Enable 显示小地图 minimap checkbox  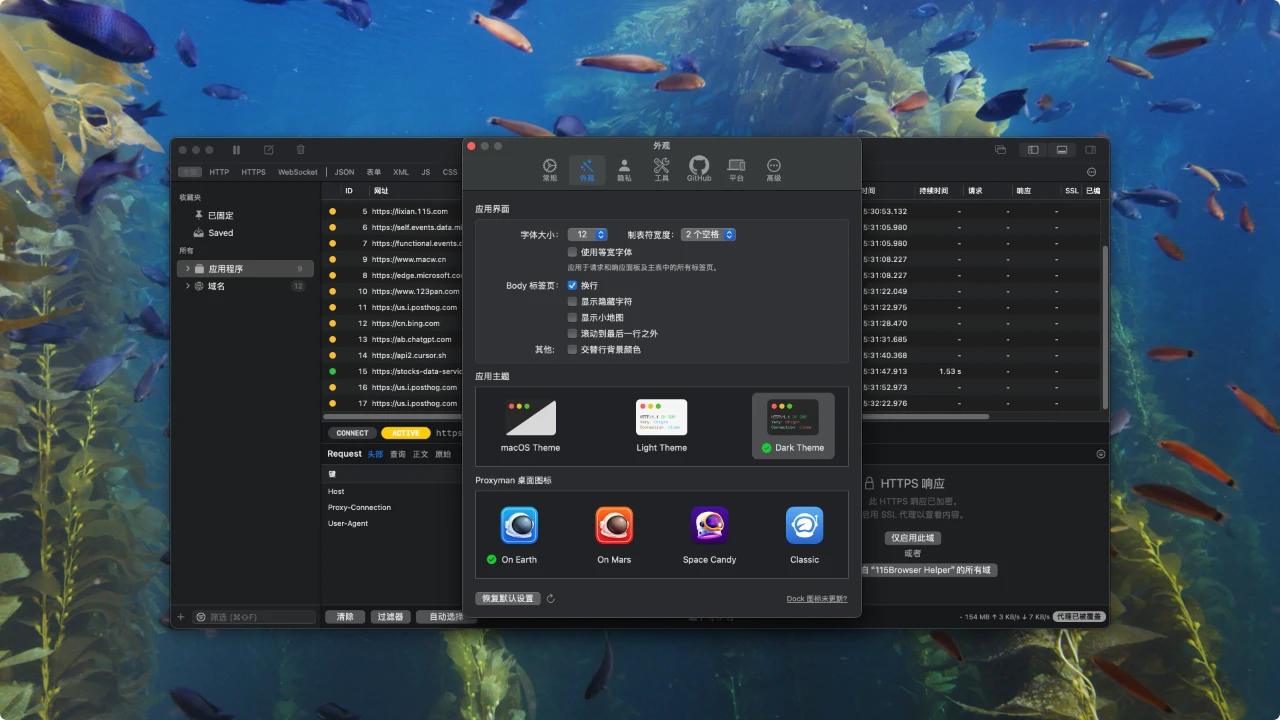pyautogui.click(x=572, y=317)
